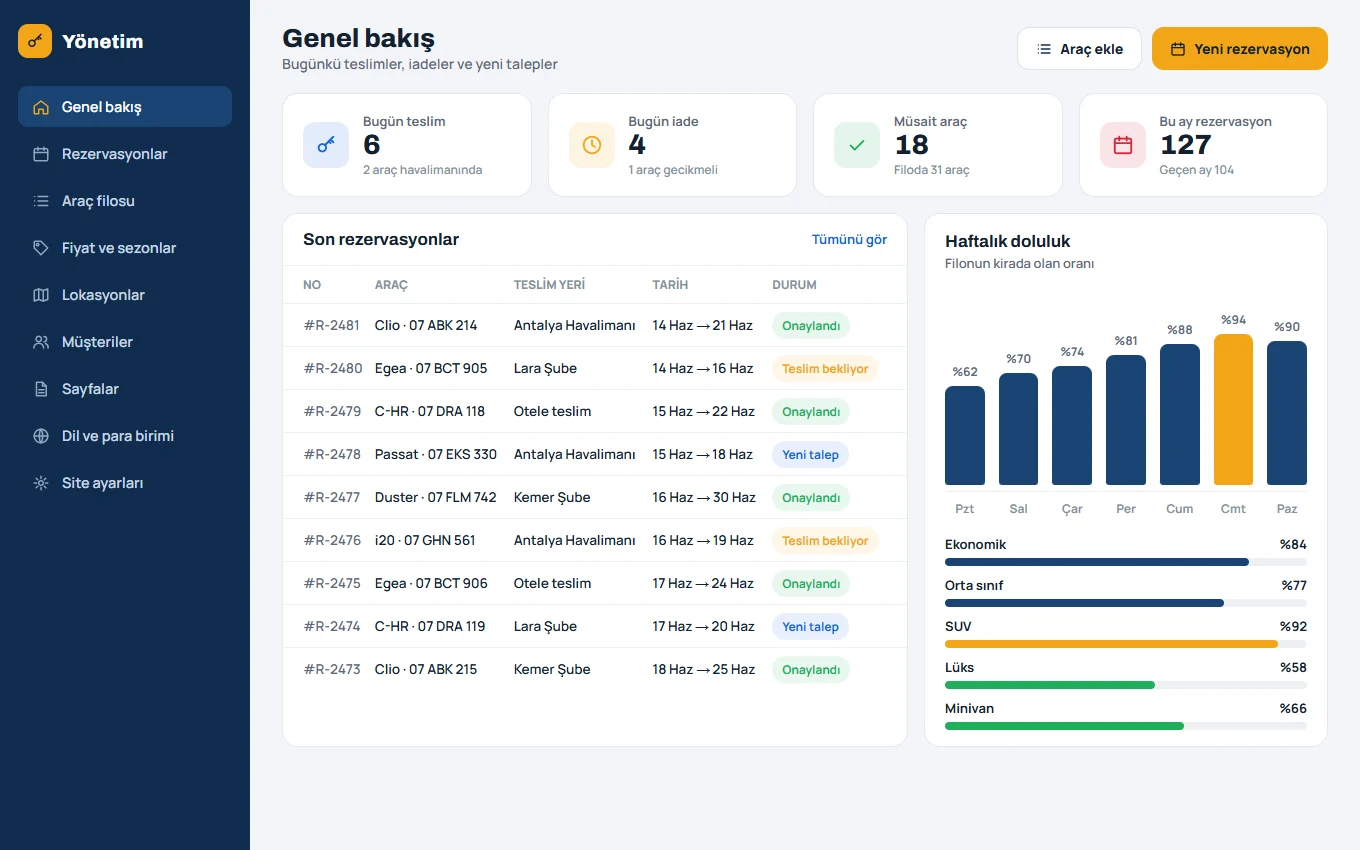Screen dimensions: 1360x850
Task: Click the key icon in Bugün teslim card
Action: (x=326, y=145)
